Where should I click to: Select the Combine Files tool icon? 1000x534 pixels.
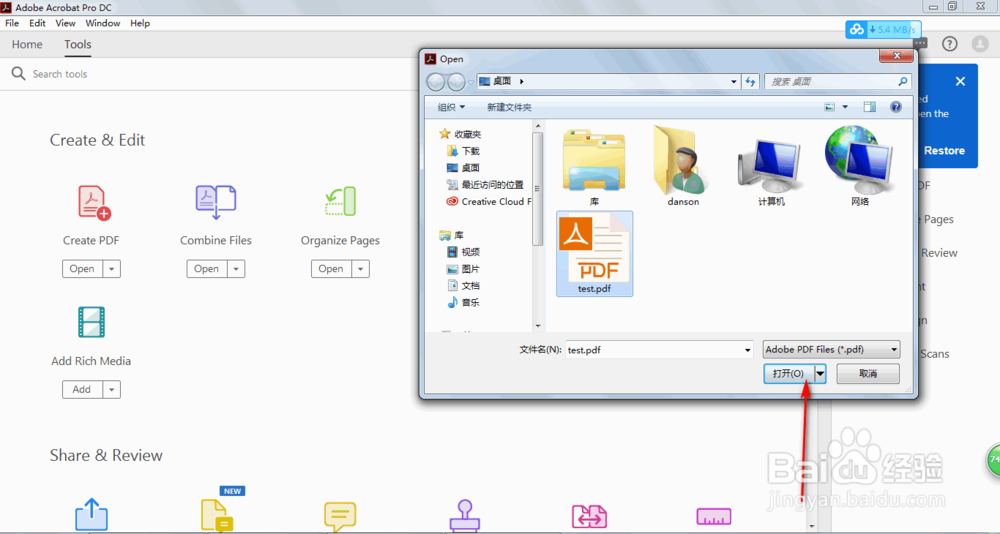pos(216,202)
